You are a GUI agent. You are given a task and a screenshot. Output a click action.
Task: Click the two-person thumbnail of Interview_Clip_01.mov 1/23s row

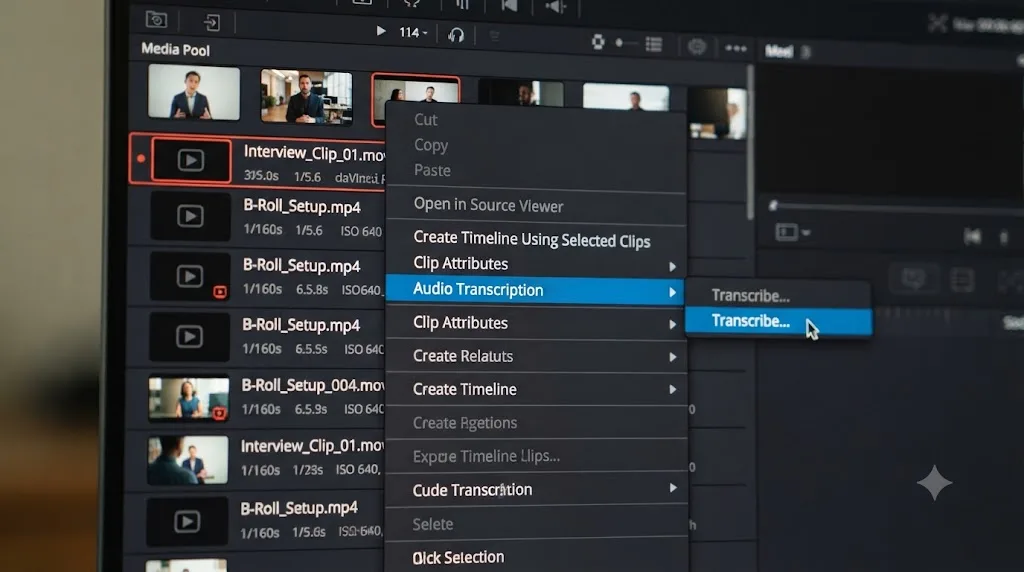pos(187,460)
